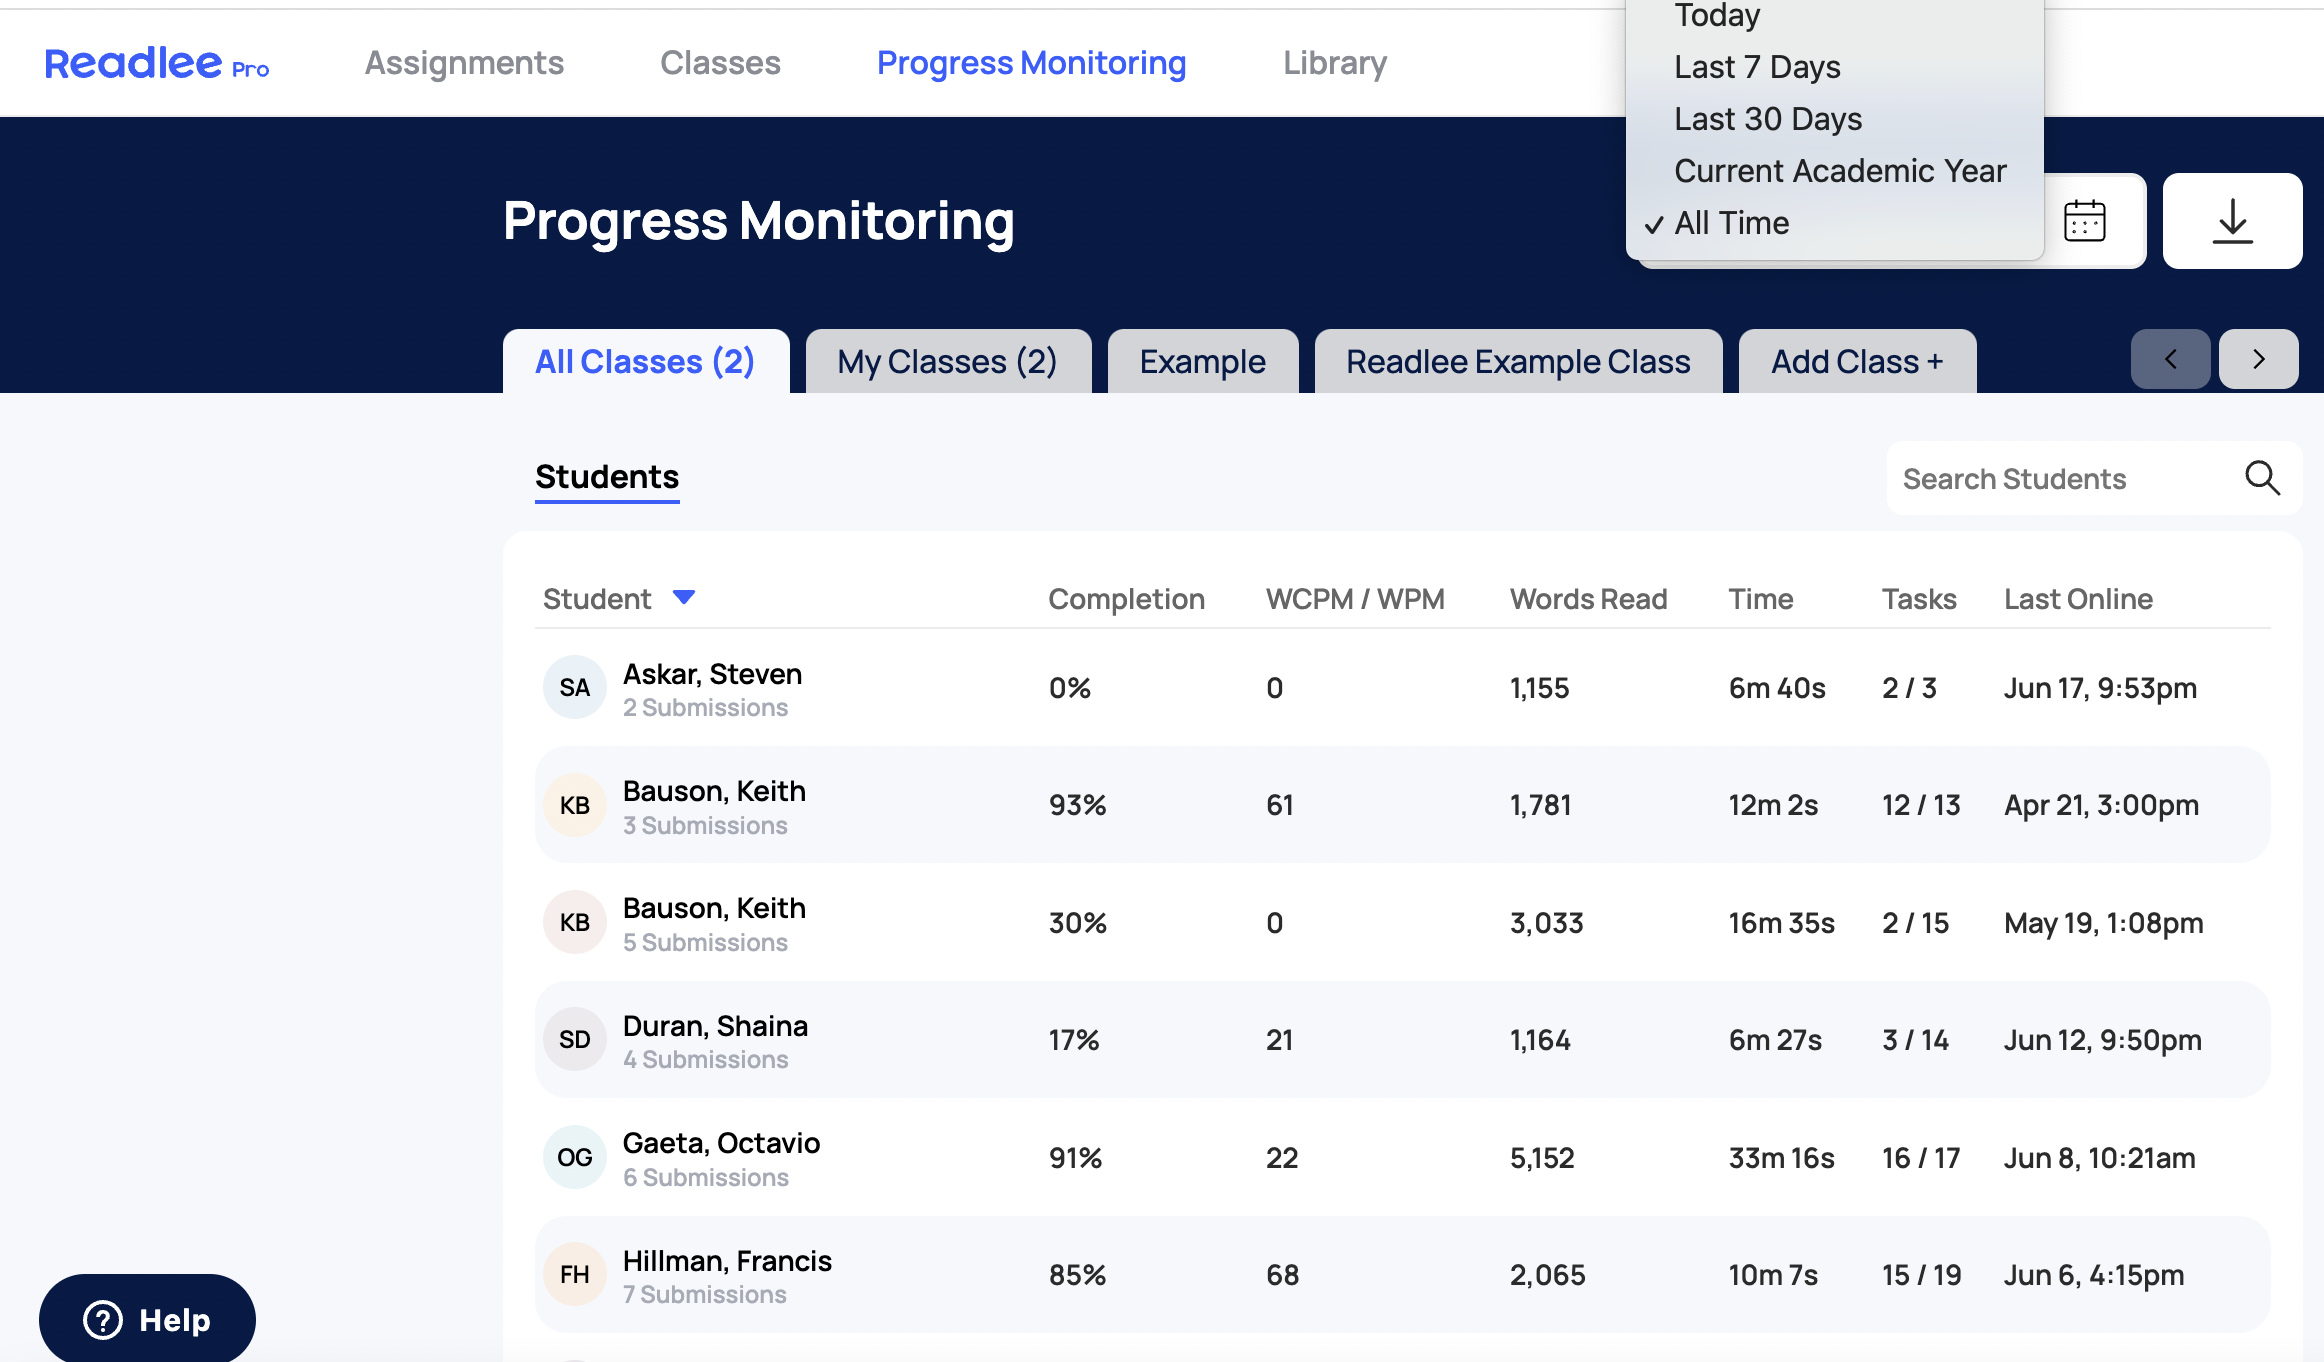Click the KB avatar with 3 Submissions
This screenshot has width=2324, height=1362.
point(574,805)
